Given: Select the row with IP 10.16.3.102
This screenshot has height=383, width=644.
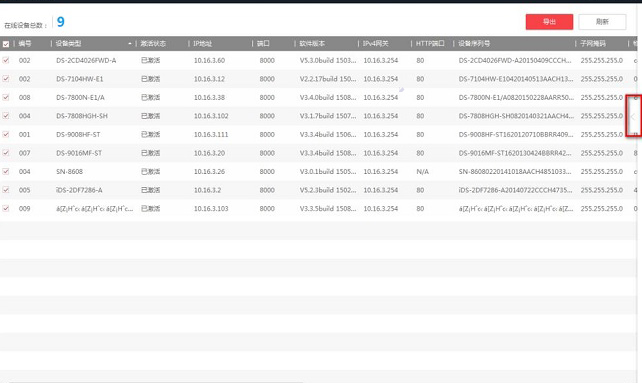Looking at the screenshot, I should tap(318, 116).
